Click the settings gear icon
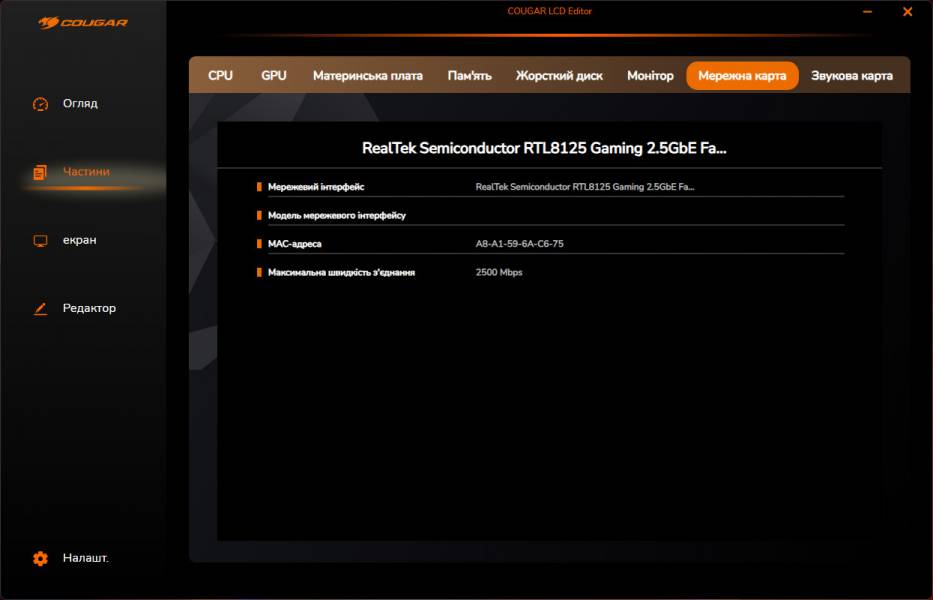 (x=40, y=559)
